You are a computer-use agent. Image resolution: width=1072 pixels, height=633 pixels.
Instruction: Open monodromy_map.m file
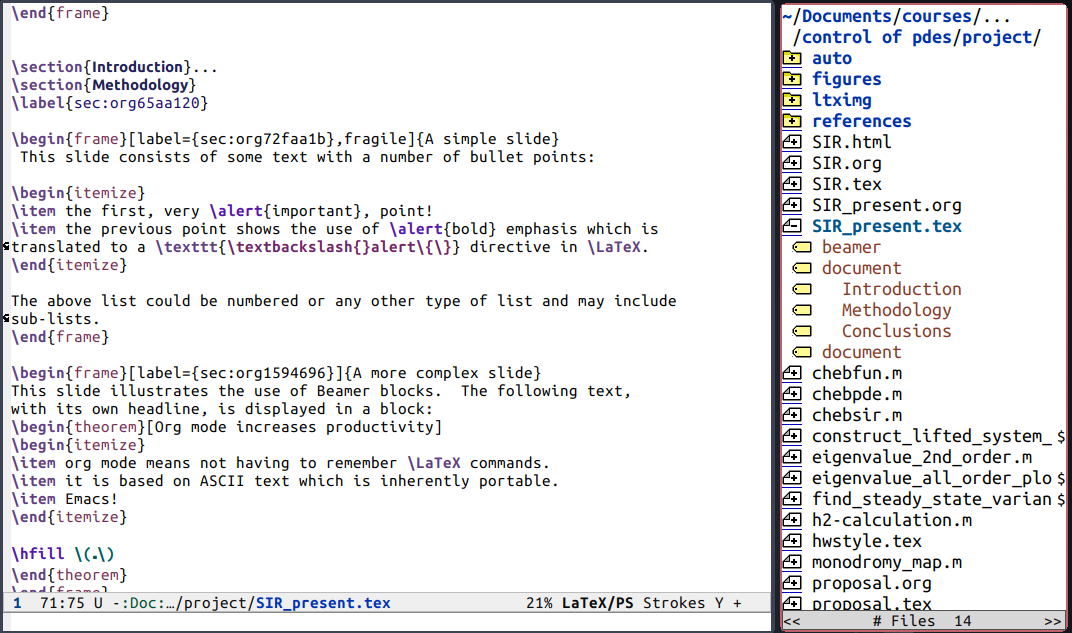click(887, 563)
